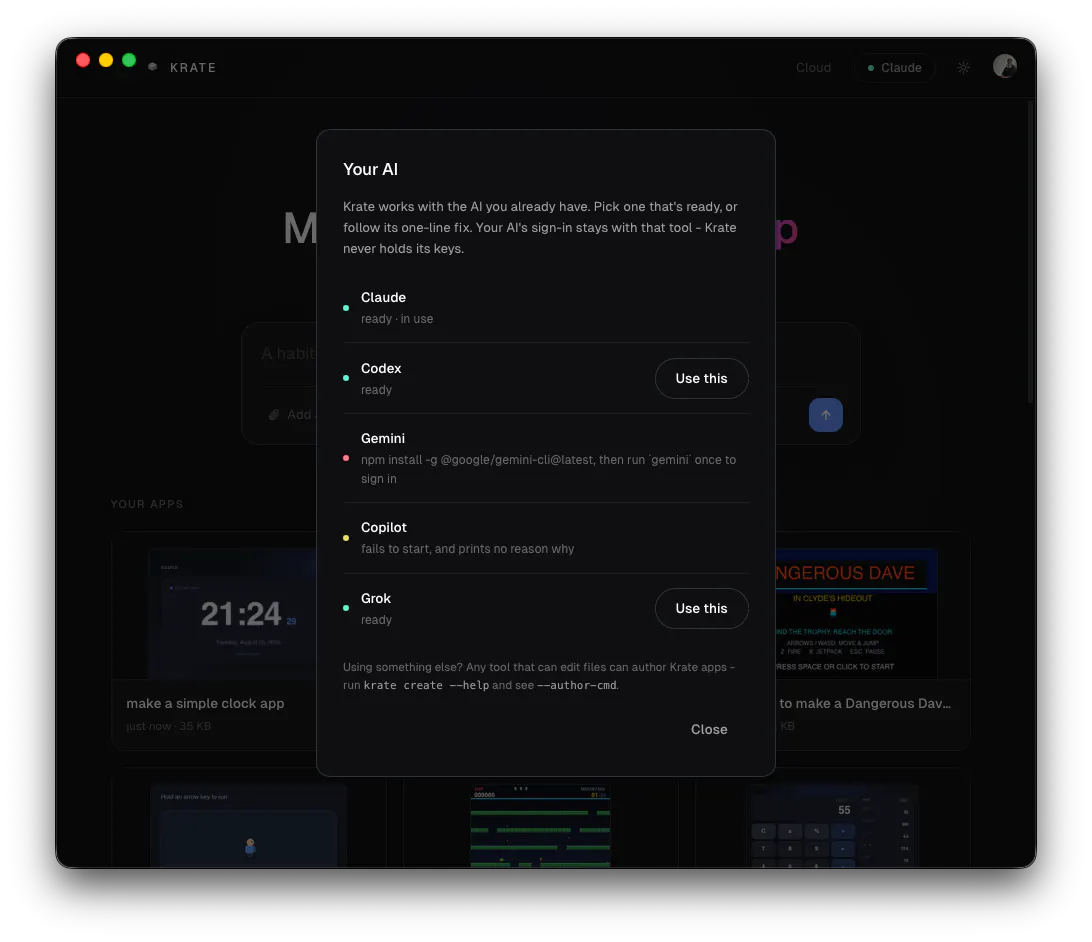Click the 'to make a Dangerous Dav...' title
This screenshot has width=1092, height=942.
[865, 703]
